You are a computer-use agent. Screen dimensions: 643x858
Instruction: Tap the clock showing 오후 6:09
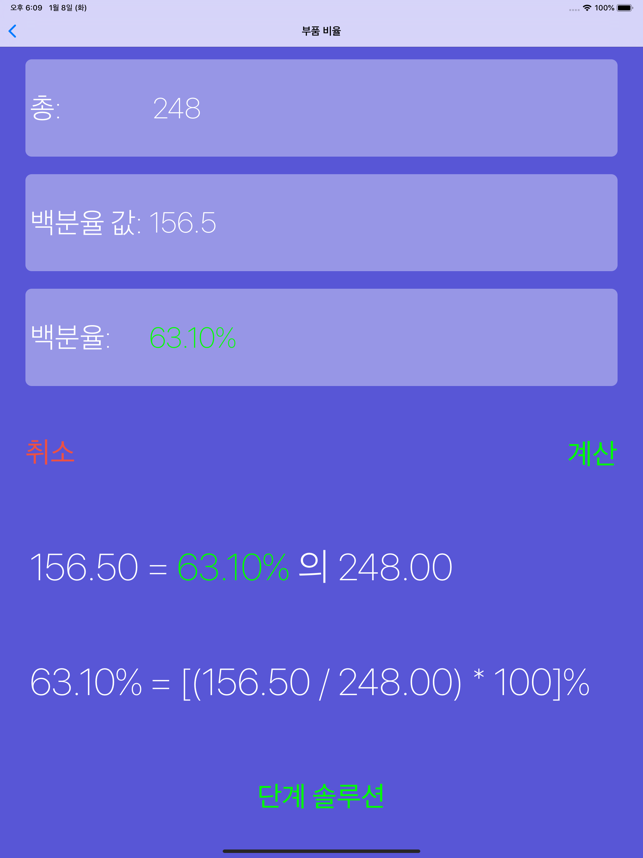pos(26,8)
